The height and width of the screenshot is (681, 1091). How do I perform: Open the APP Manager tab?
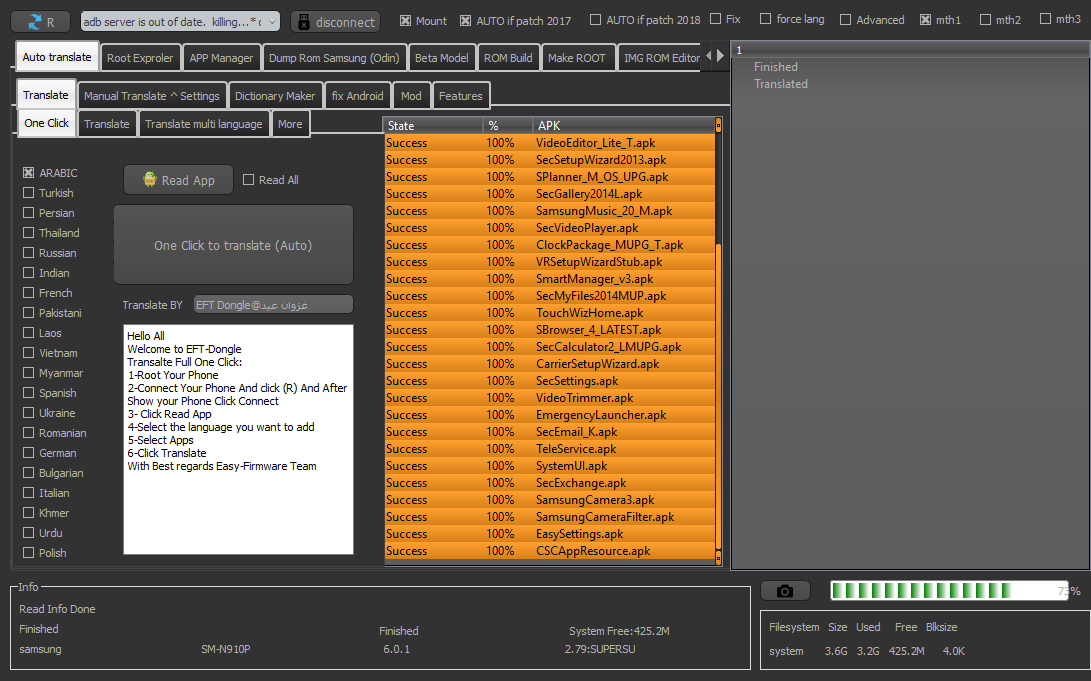pos(221,58)
